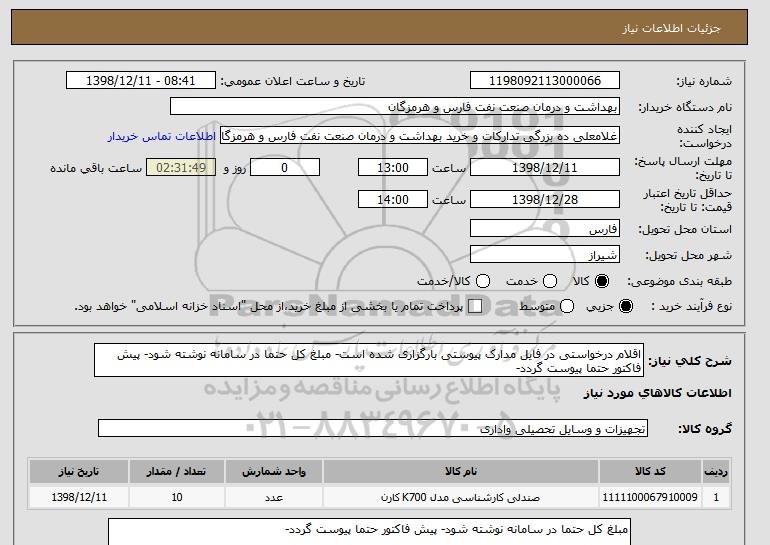Select the کالا/خدمت radio button
Screen dimensions: 770x545
483,281
